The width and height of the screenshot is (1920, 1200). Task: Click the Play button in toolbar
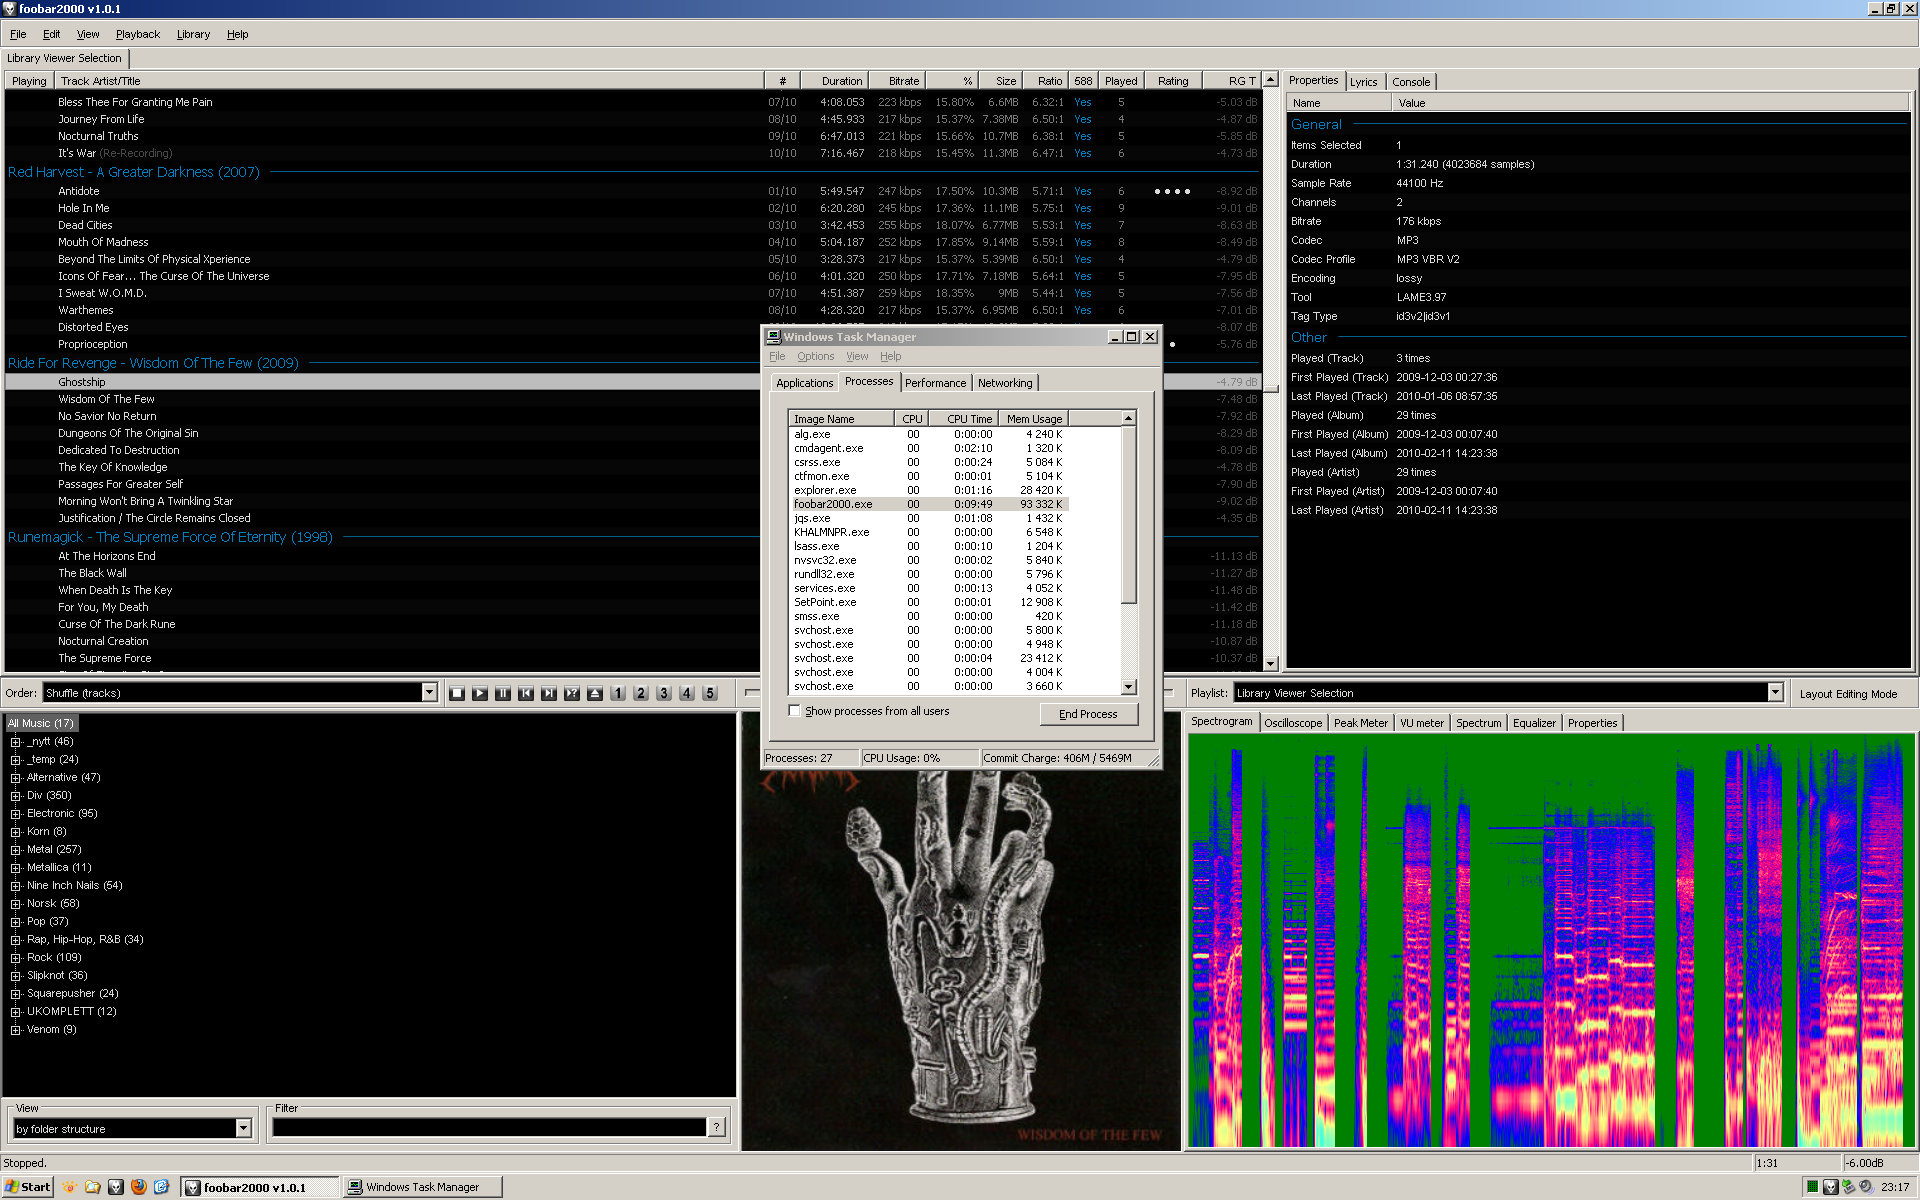tap(480, 693)
